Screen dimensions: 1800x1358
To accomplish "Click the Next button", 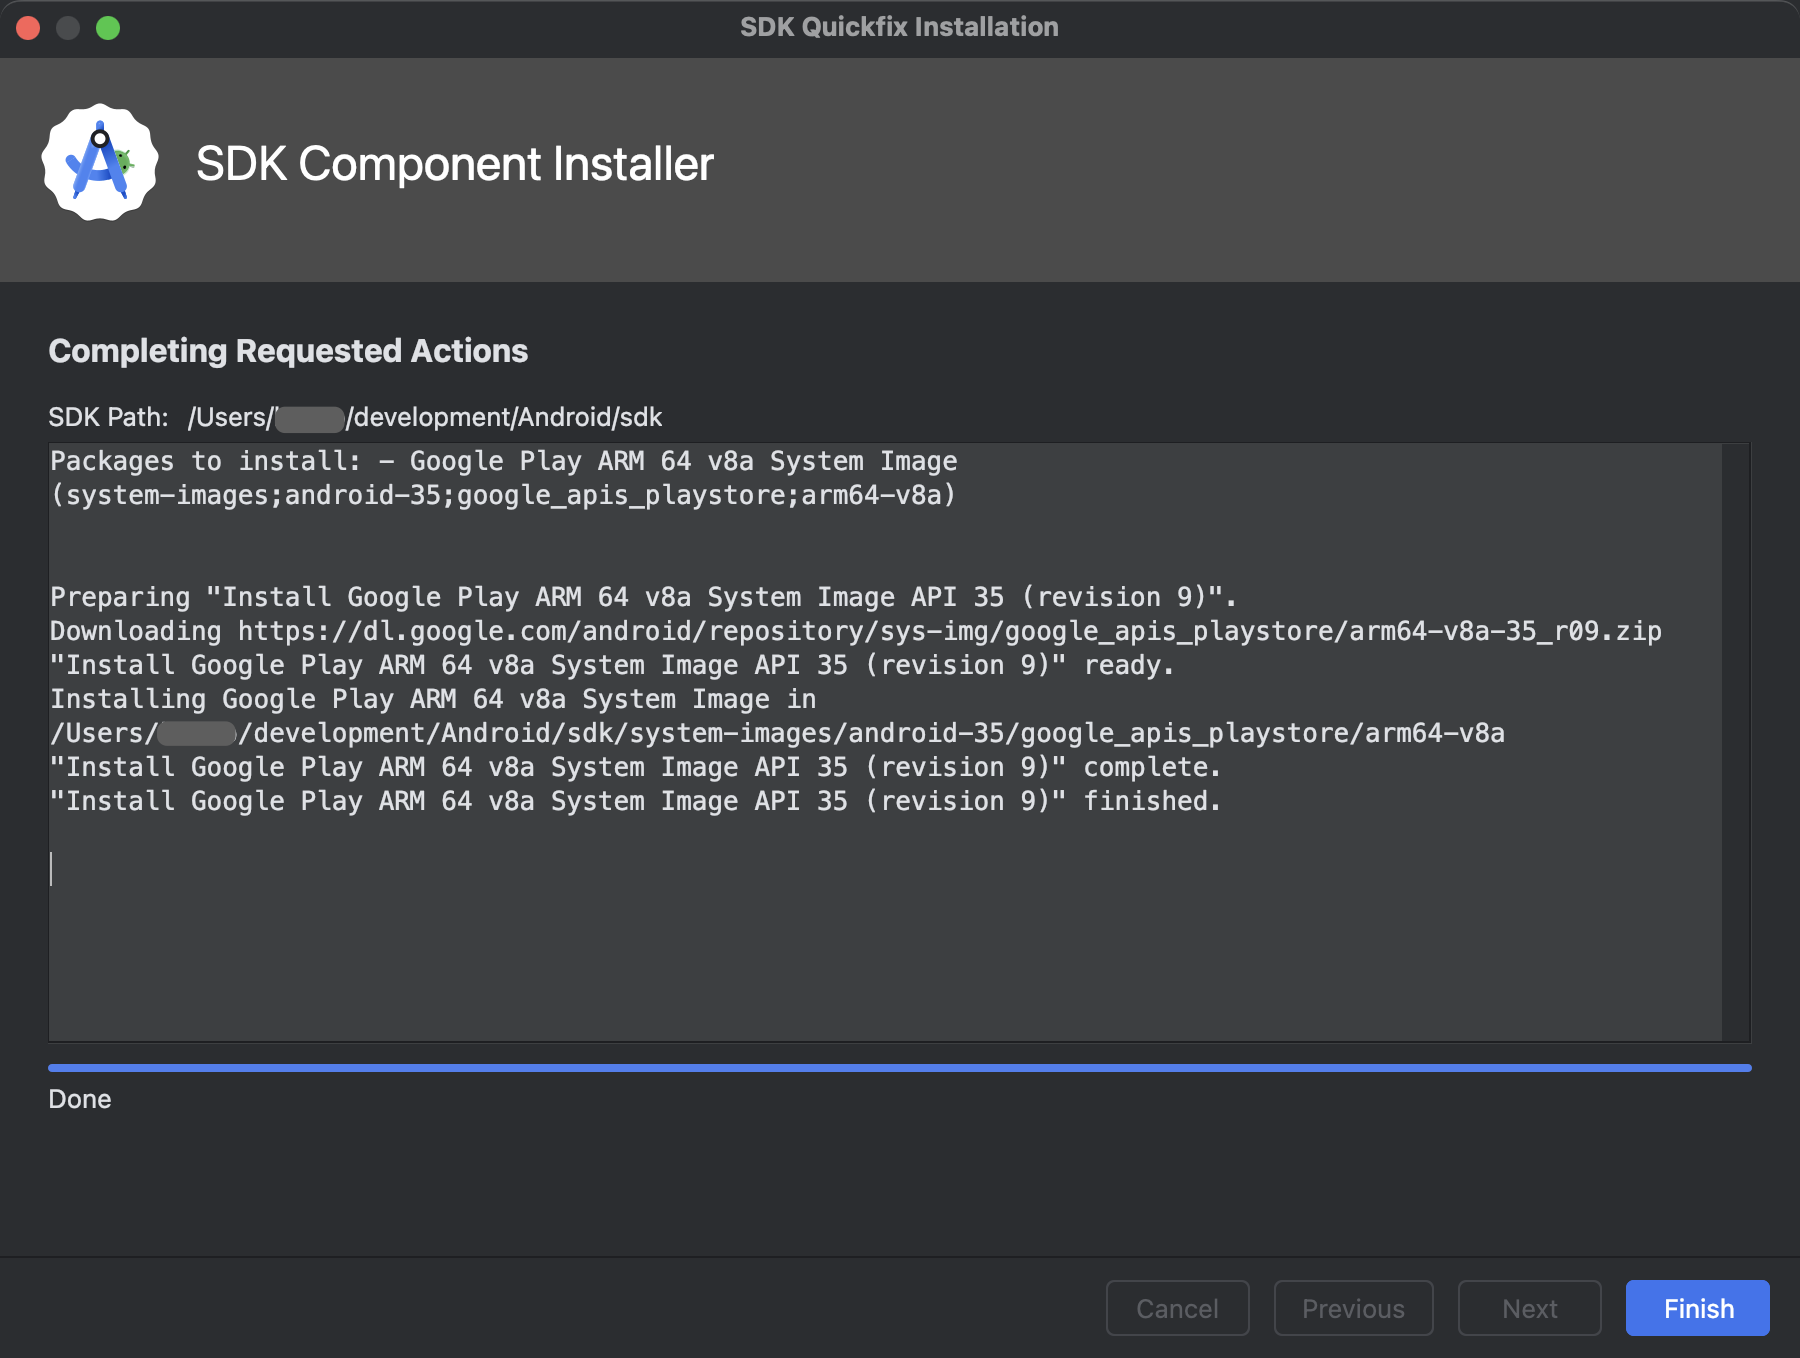I will (x=1529, y=1308).
